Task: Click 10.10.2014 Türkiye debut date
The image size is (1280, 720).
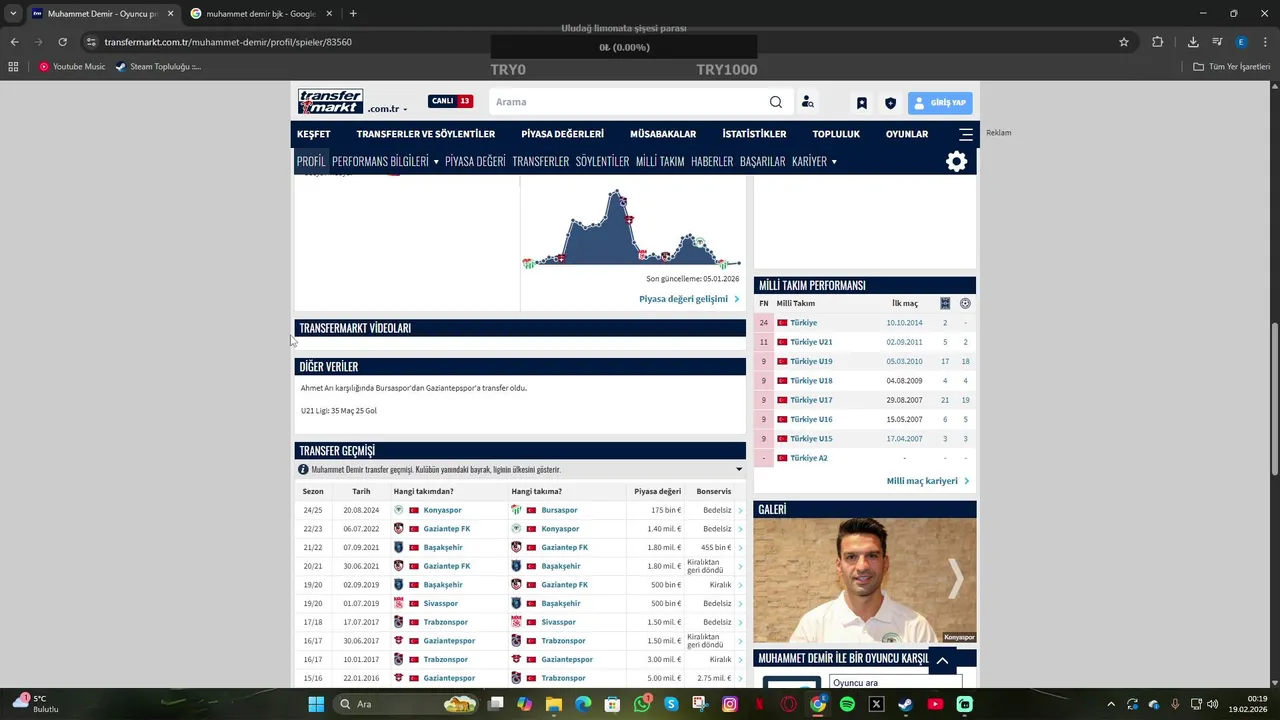Action: click(x=904, y=323)
